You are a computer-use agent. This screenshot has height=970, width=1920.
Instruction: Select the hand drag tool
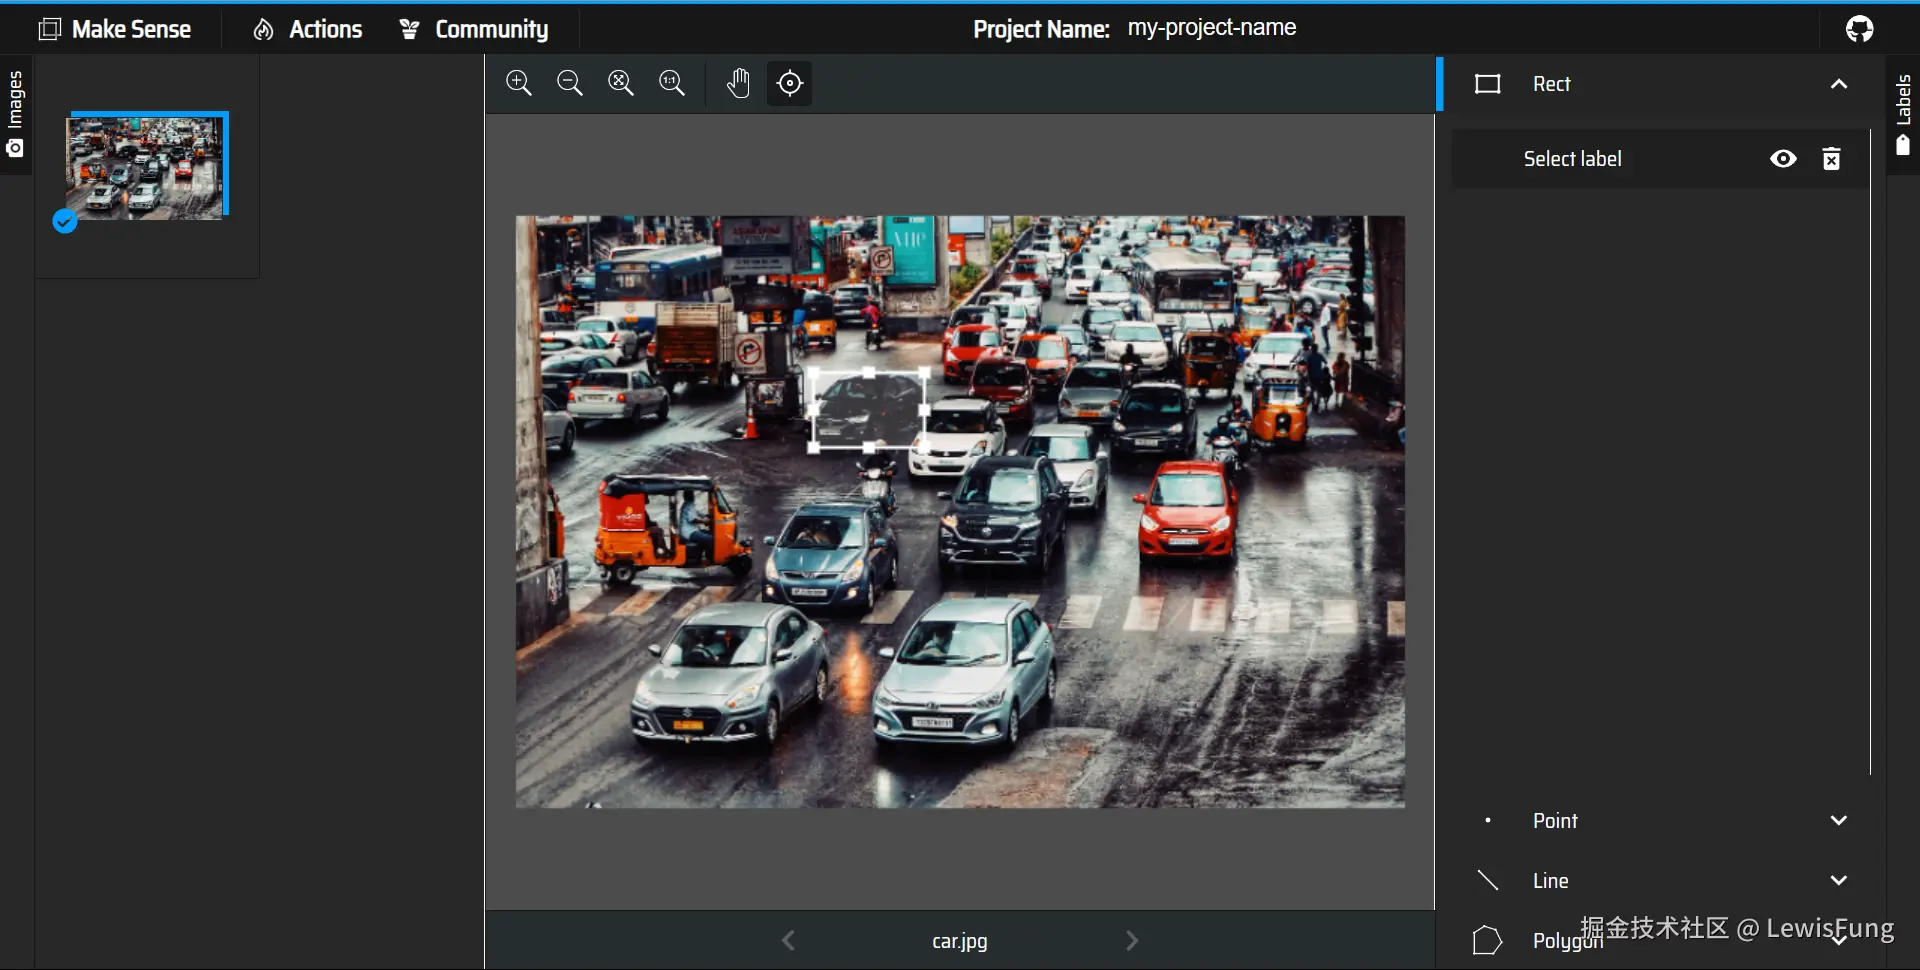(739, 83)
